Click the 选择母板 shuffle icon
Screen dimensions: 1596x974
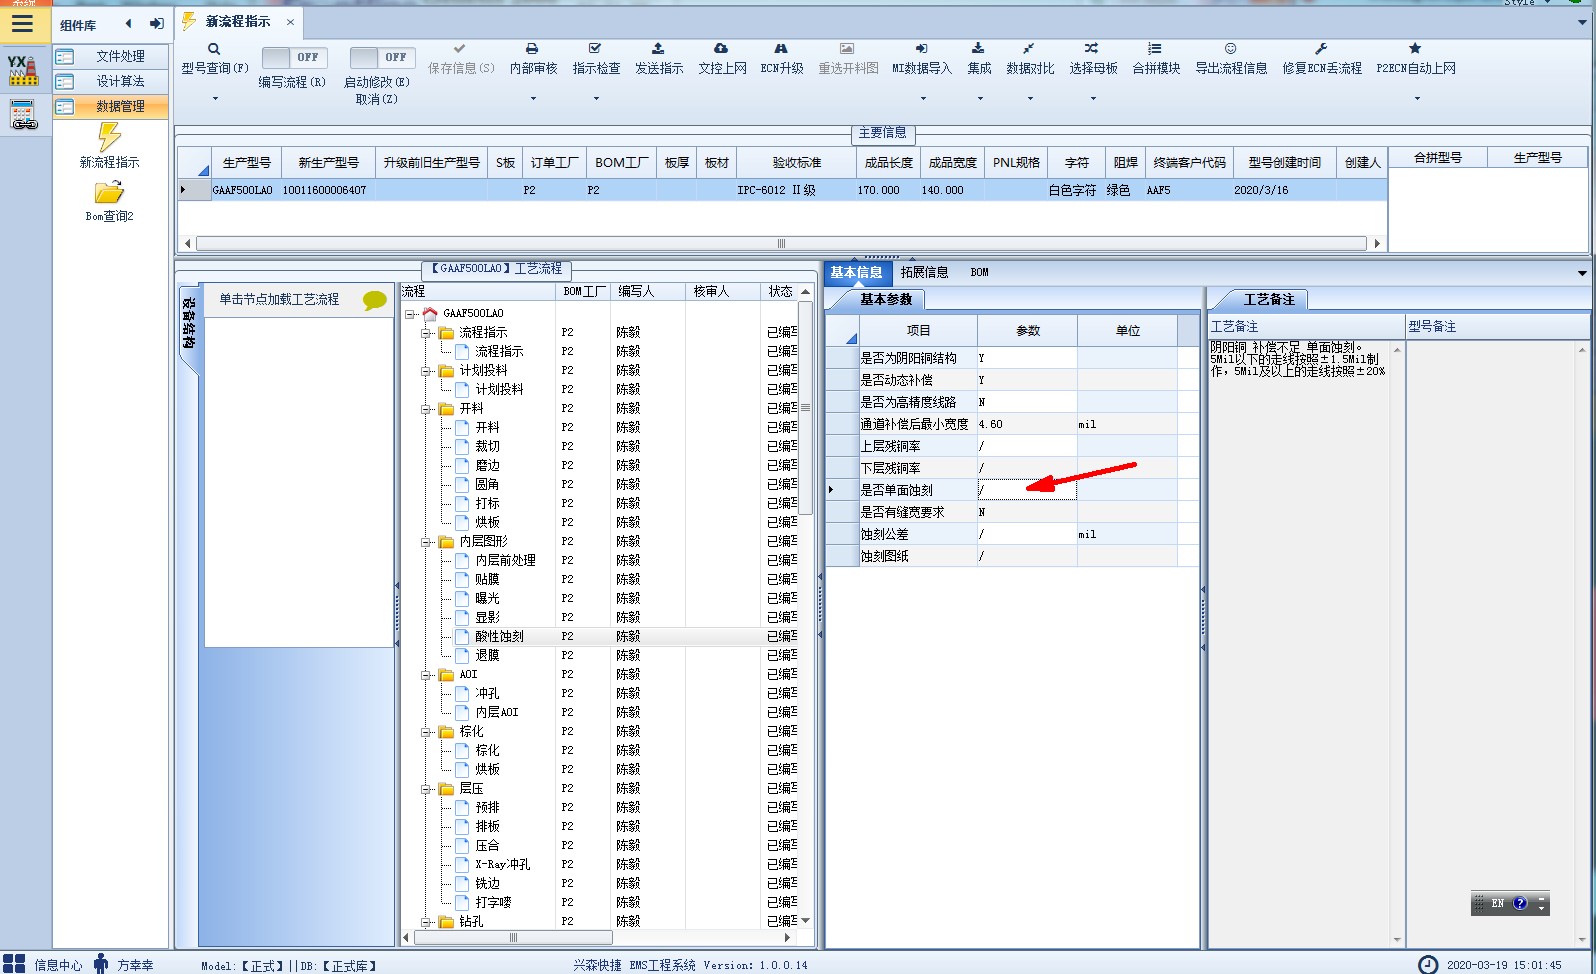coord(1091,48)
